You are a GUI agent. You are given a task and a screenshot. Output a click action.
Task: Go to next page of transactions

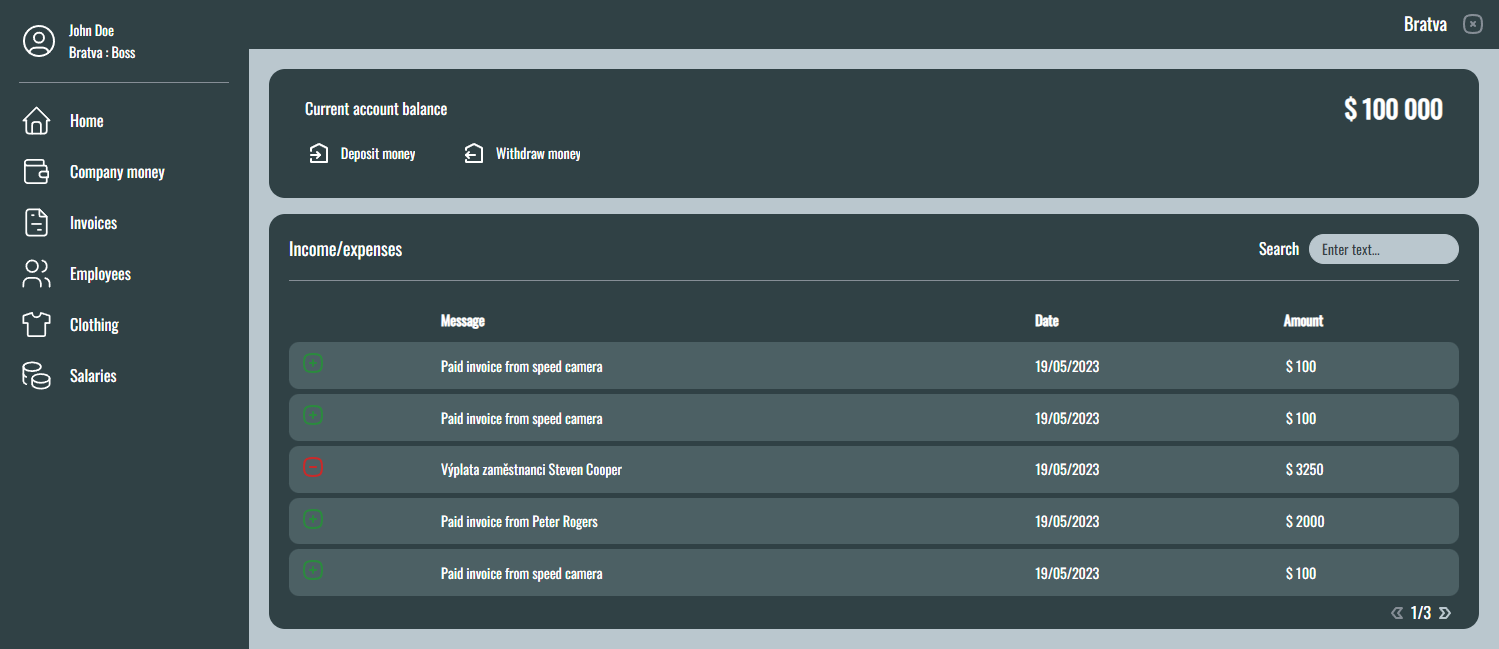point(1445,613)
